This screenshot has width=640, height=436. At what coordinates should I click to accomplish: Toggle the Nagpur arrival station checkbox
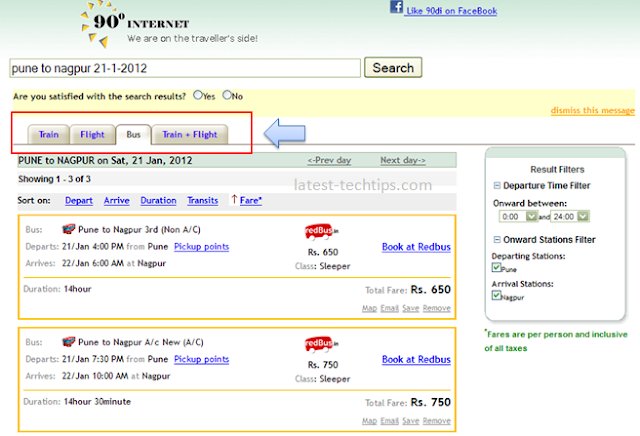point(496,295)
